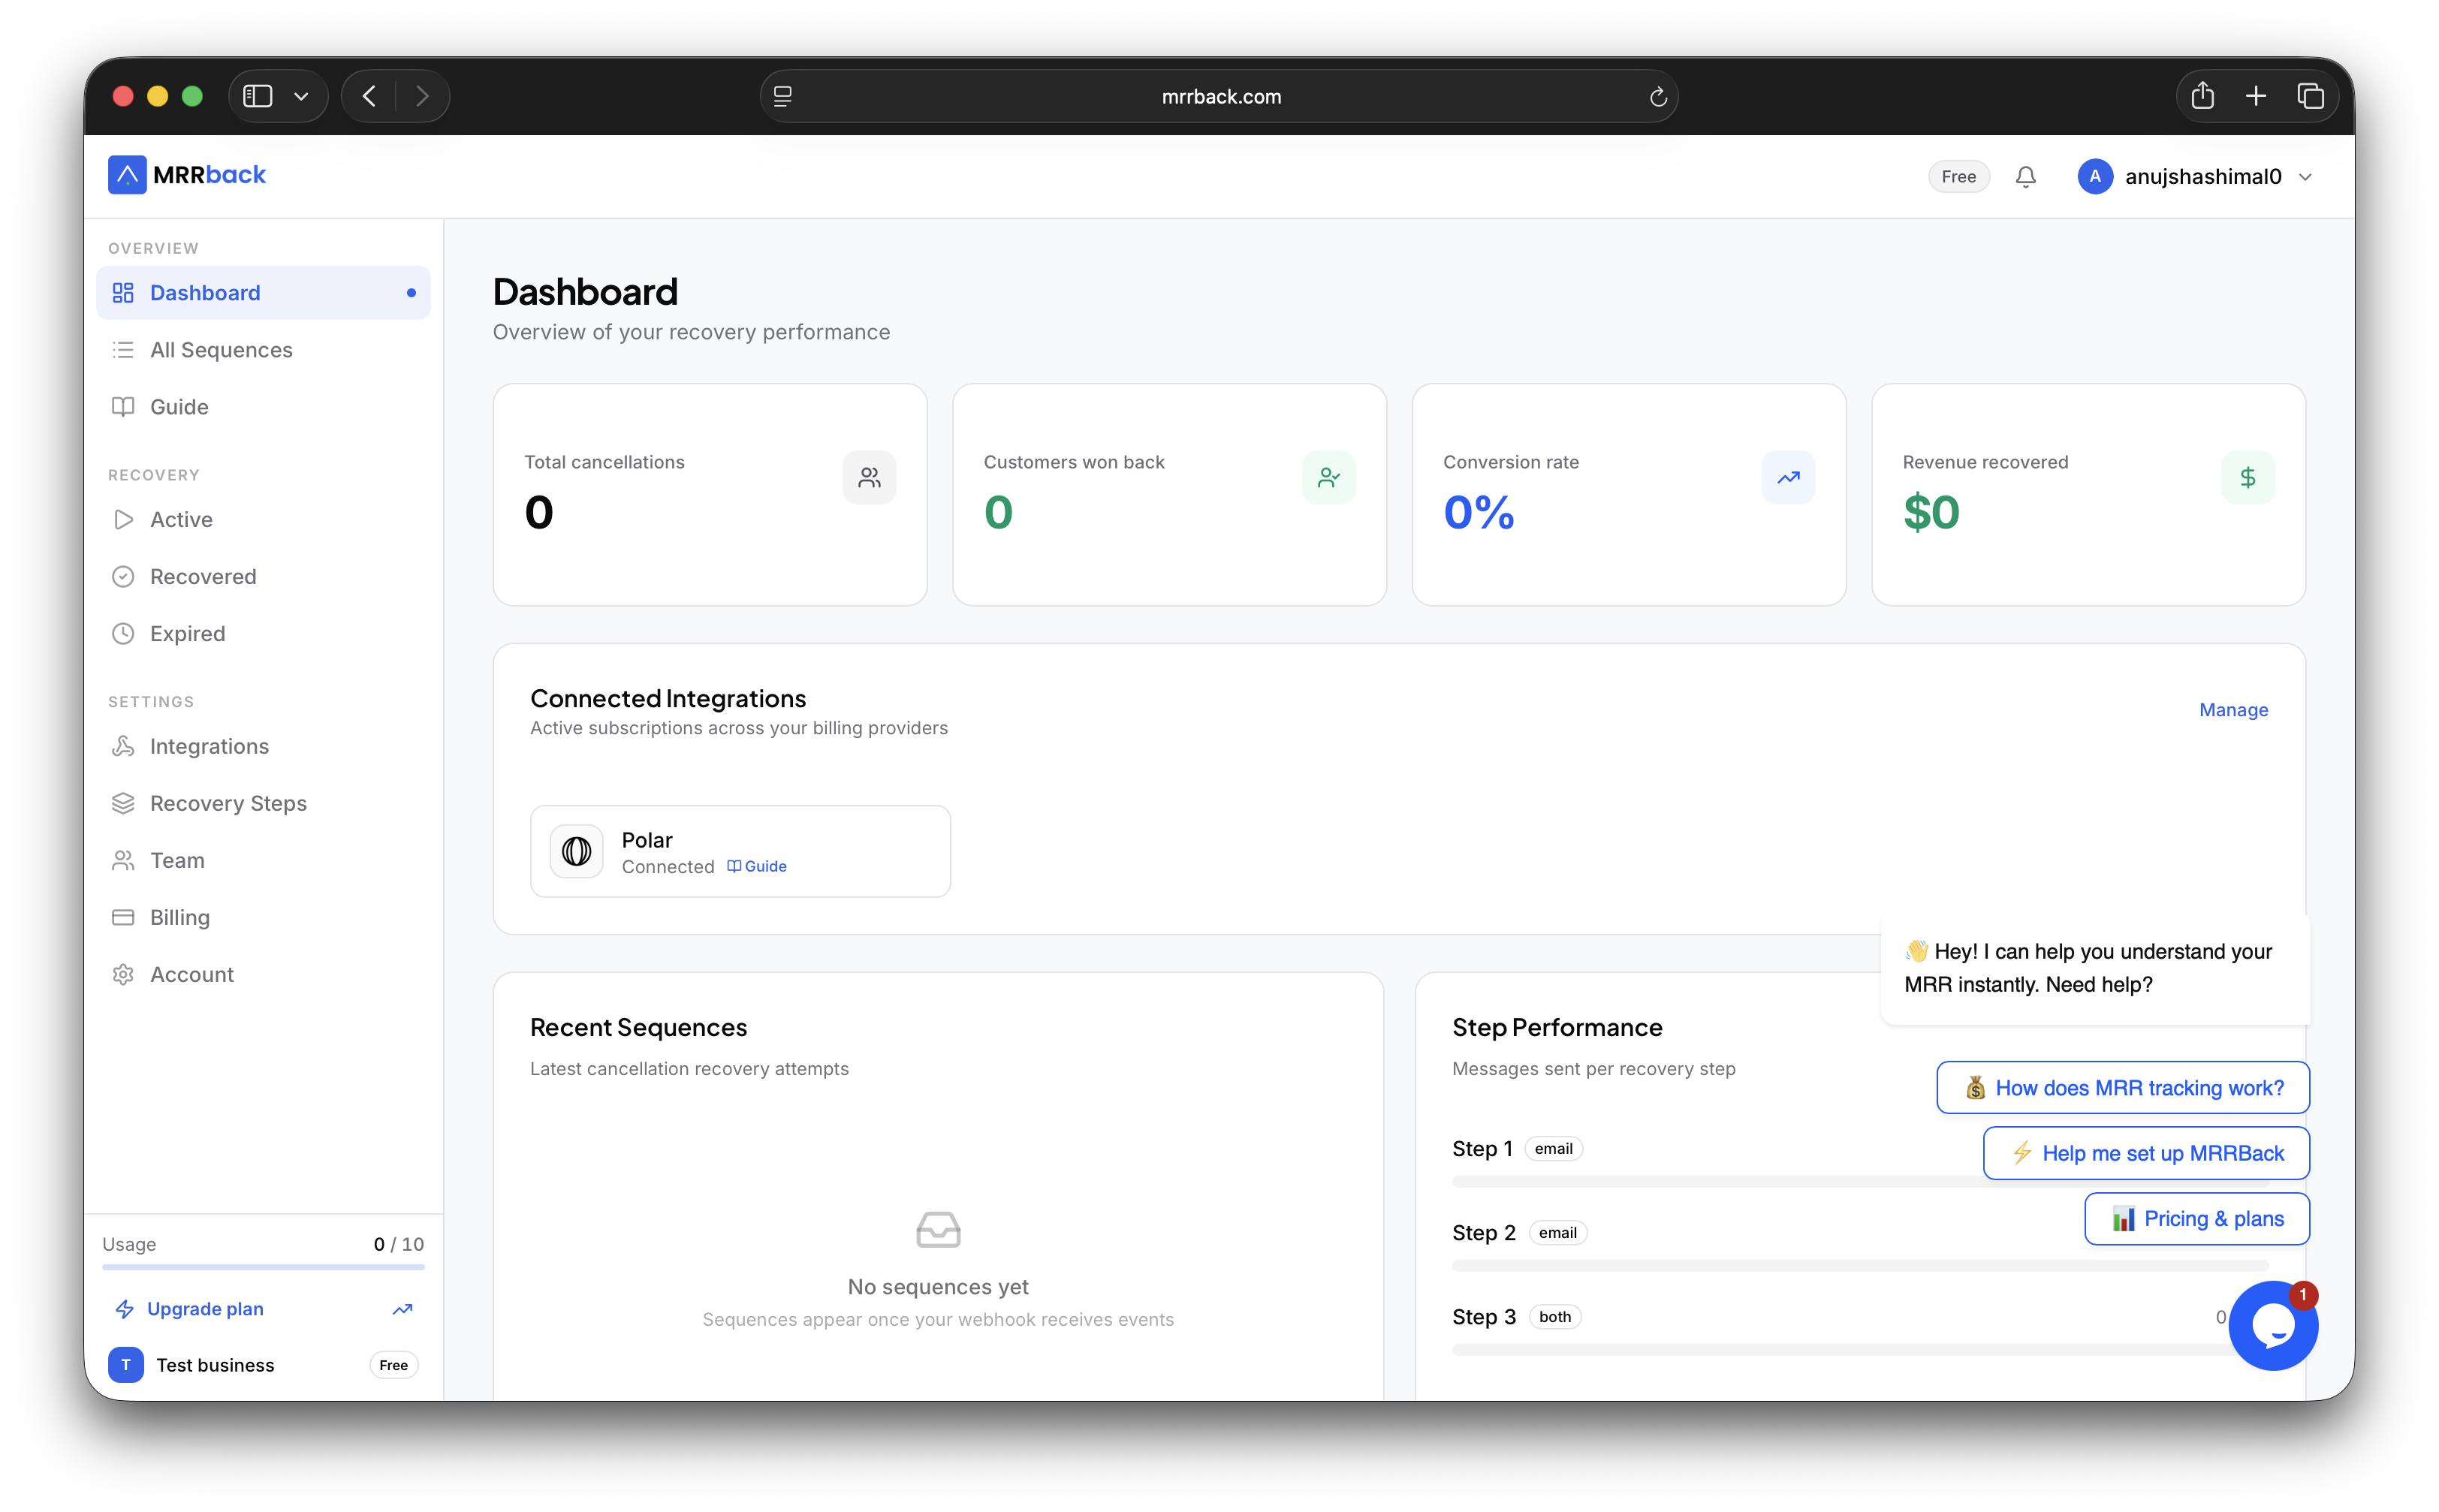Screen dimensions: 2439x1512
Task: Click the Manage integrations link
Action: click(2233, 710)
